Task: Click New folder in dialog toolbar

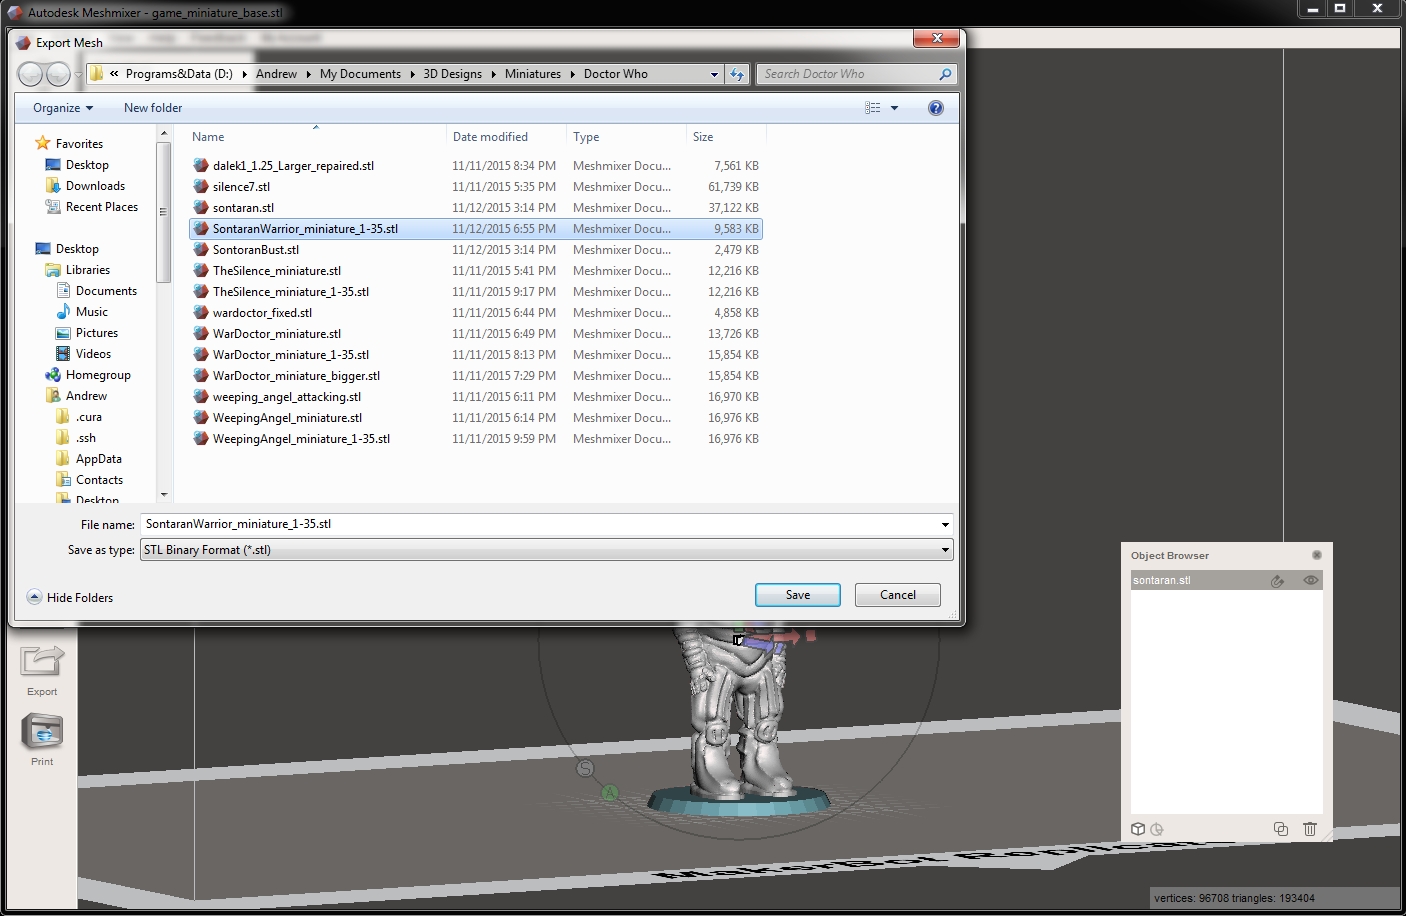Action: [153, 108]
